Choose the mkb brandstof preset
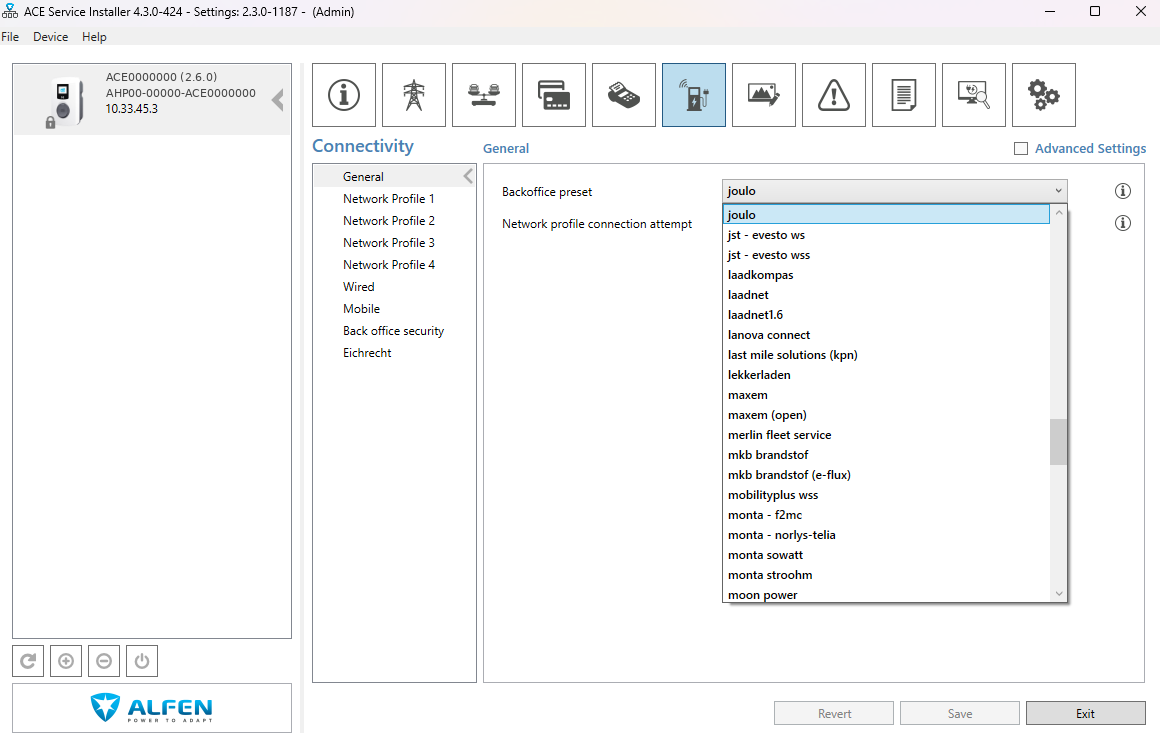Image resolution: width=1160 pixels, height=744 pixels. 886,454
